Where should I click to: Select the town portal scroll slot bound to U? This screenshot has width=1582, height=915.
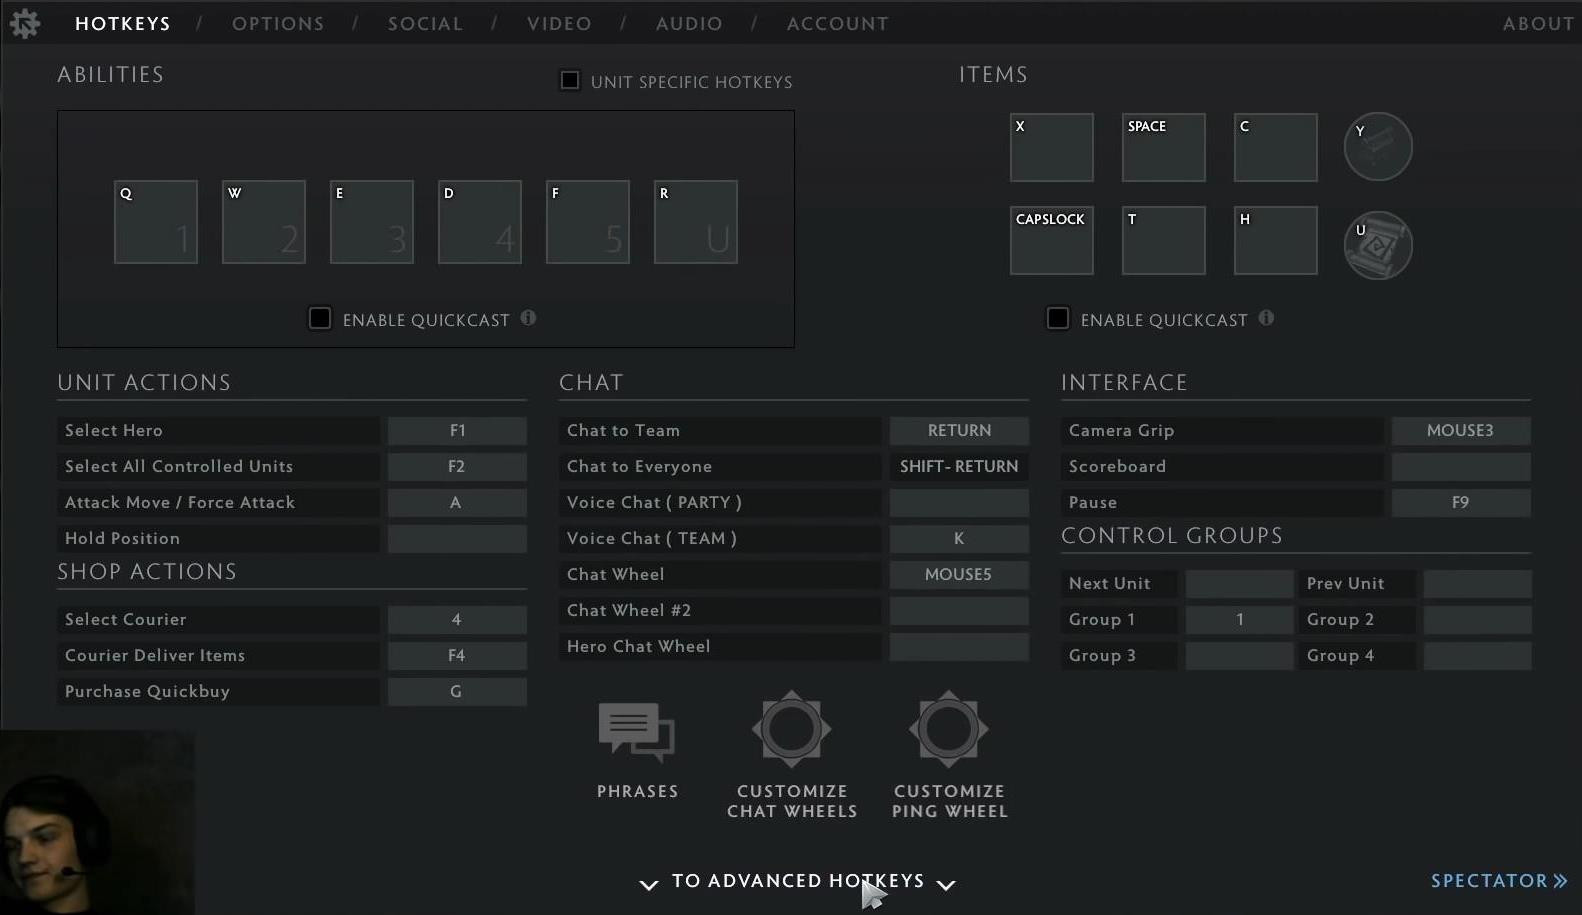[1378, 245]
